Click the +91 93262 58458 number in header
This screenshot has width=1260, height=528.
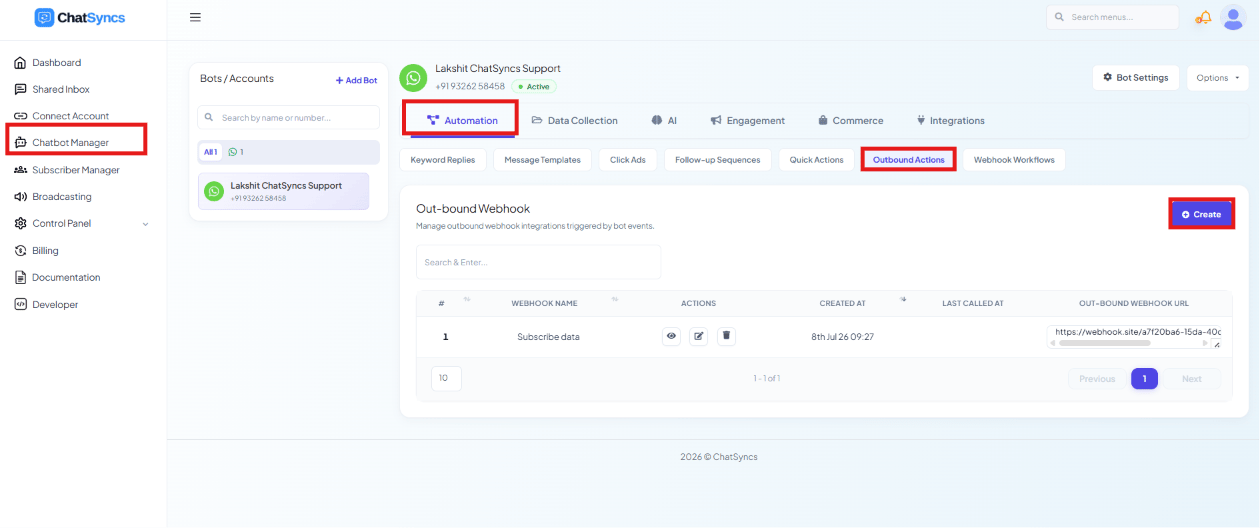470,87
